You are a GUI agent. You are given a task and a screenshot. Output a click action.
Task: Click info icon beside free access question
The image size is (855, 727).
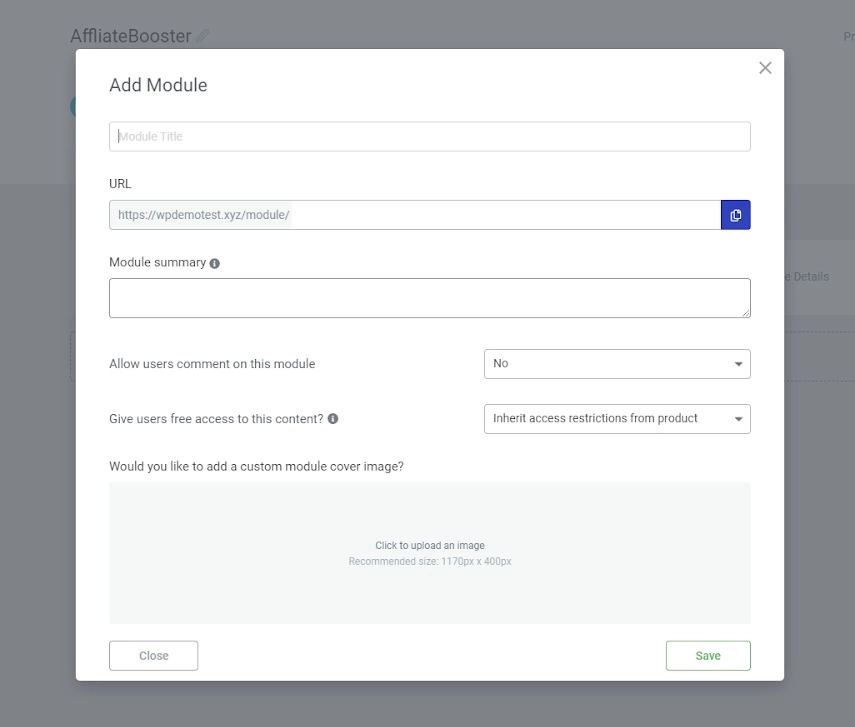333,418
